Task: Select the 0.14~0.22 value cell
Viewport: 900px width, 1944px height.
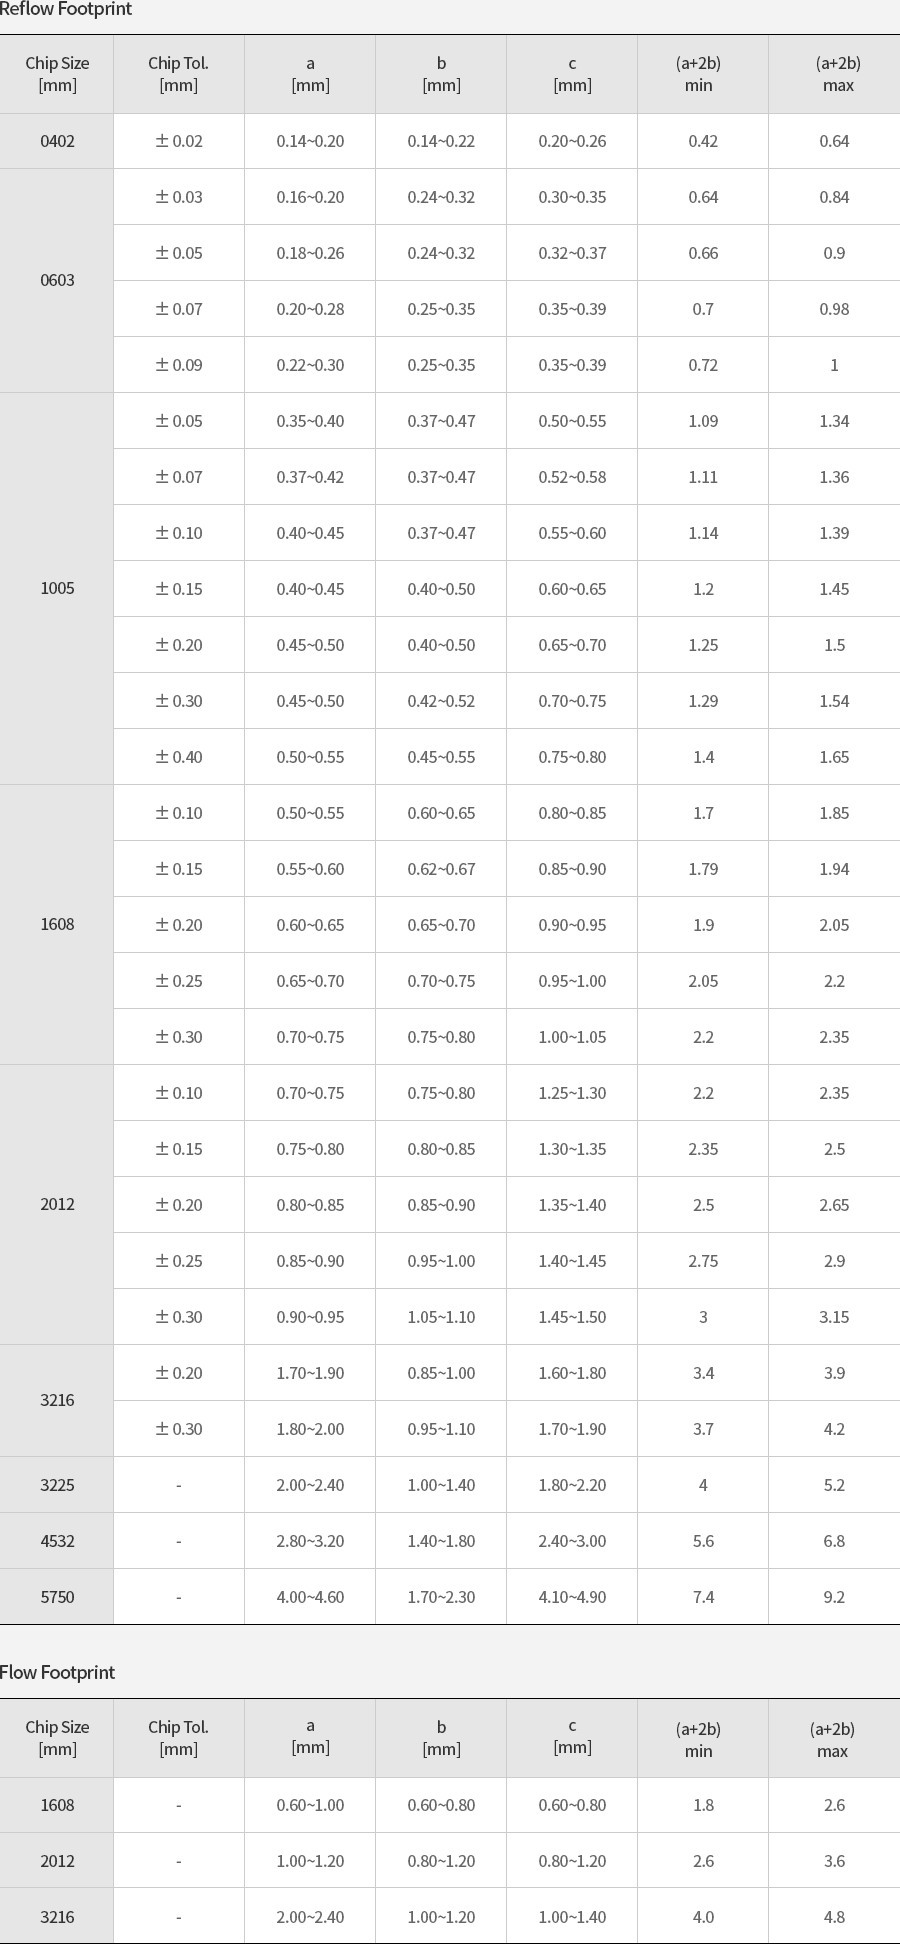Action: [441, 141]
